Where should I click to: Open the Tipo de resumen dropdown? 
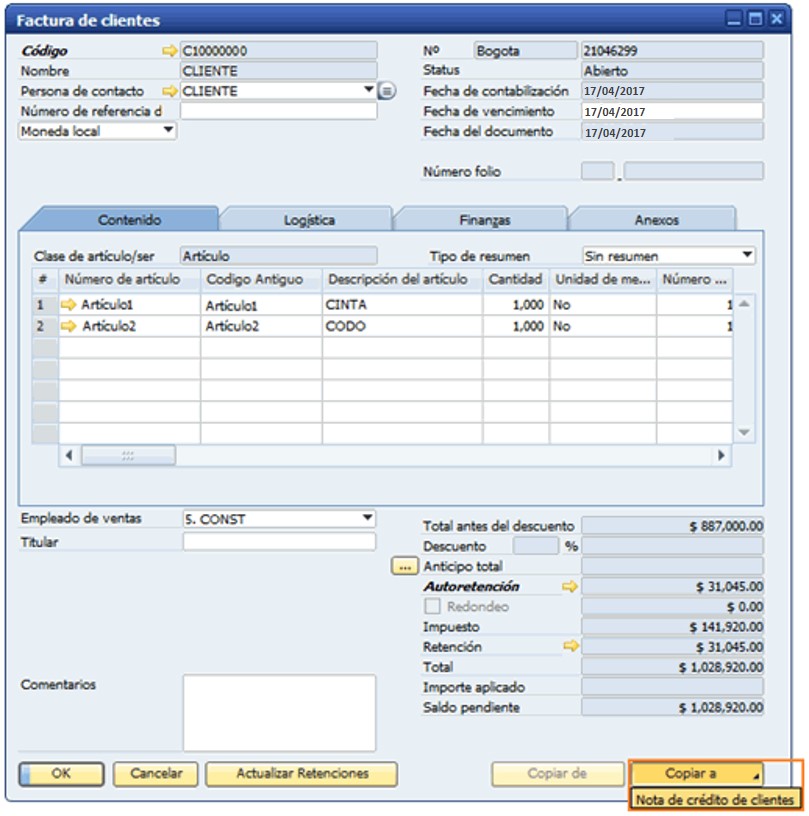coord(747,255)
